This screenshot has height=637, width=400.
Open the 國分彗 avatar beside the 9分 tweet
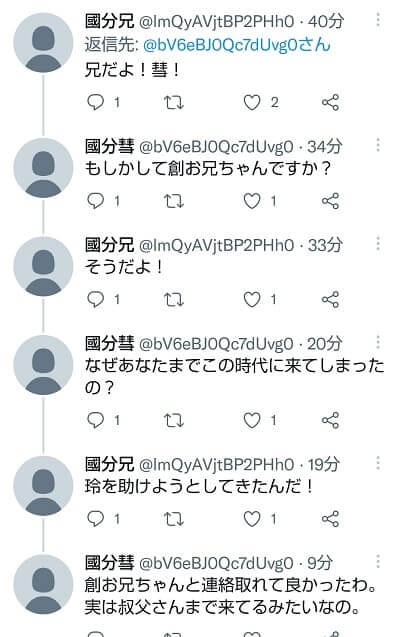point(43,584)
